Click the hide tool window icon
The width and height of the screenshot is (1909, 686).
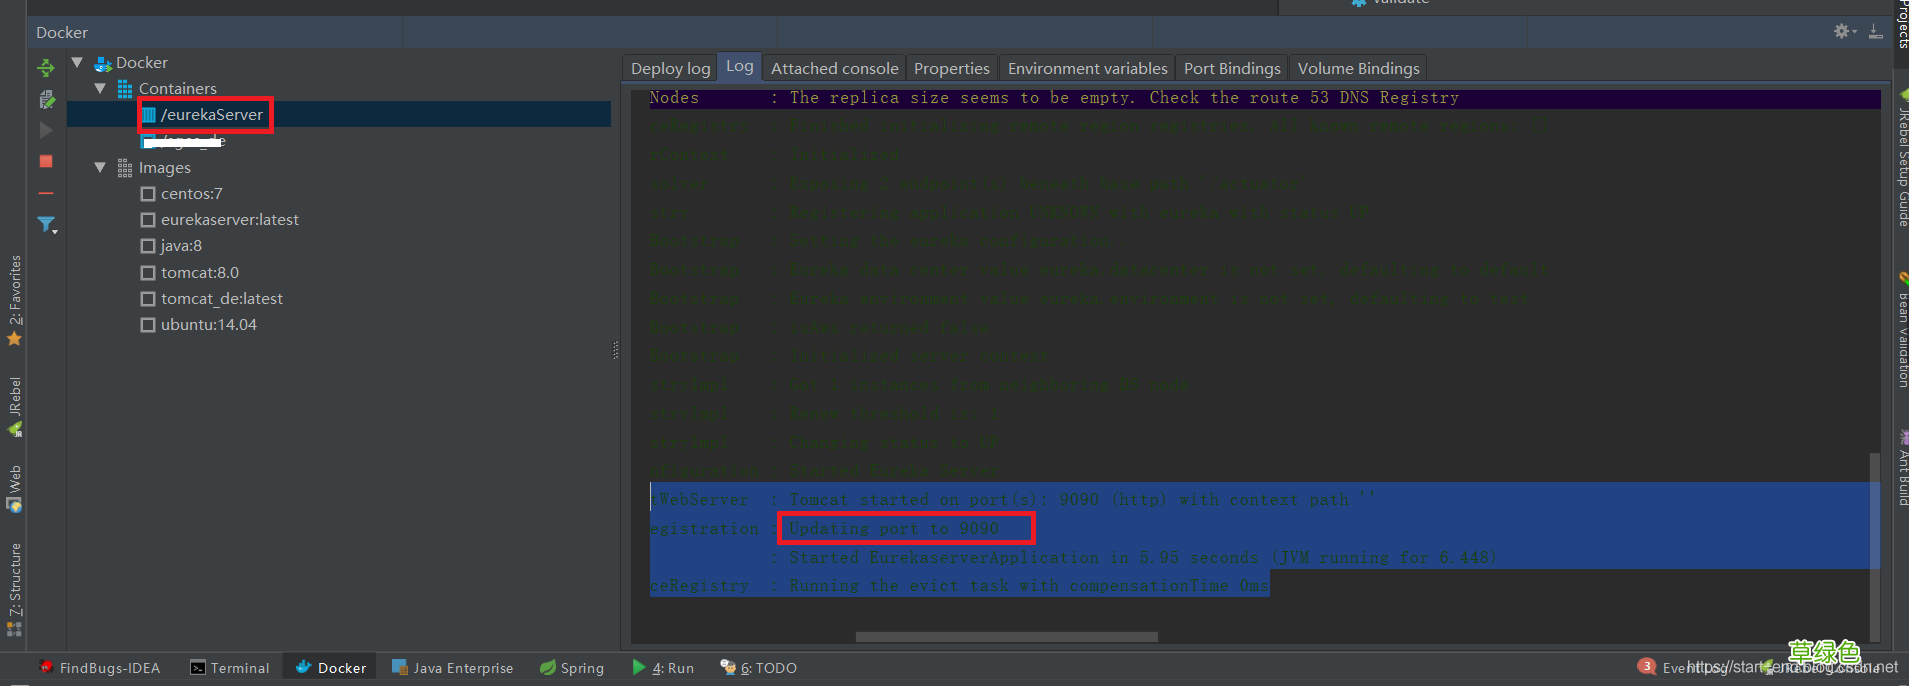1876,32
